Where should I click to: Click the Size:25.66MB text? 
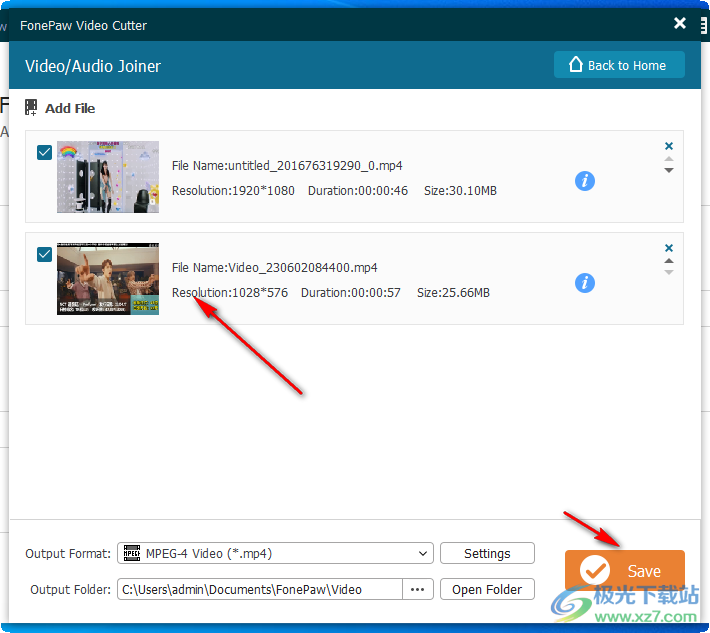point(453,293)
